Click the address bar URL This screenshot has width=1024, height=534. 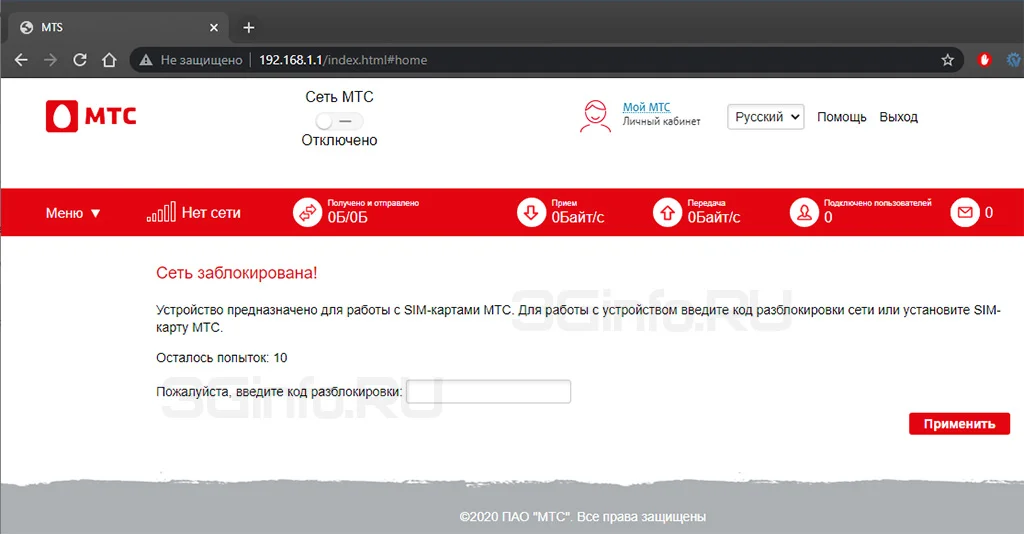pyautogui.click(x=343, y=60)
